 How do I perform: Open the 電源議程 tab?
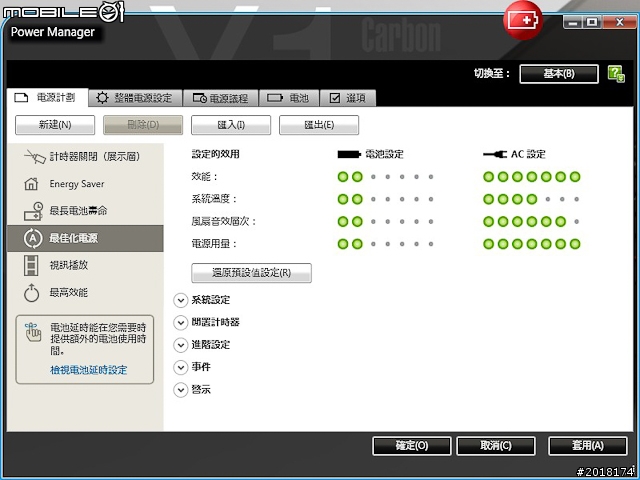point(221,98)
